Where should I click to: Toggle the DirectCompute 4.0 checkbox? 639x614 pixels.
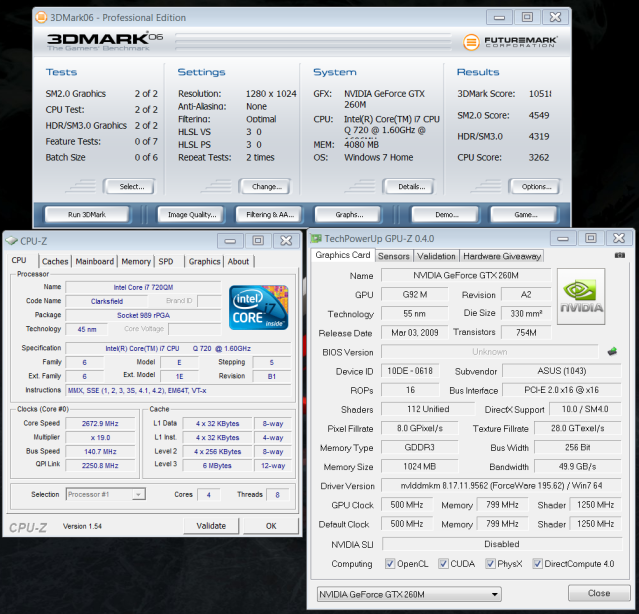(538, 563)
